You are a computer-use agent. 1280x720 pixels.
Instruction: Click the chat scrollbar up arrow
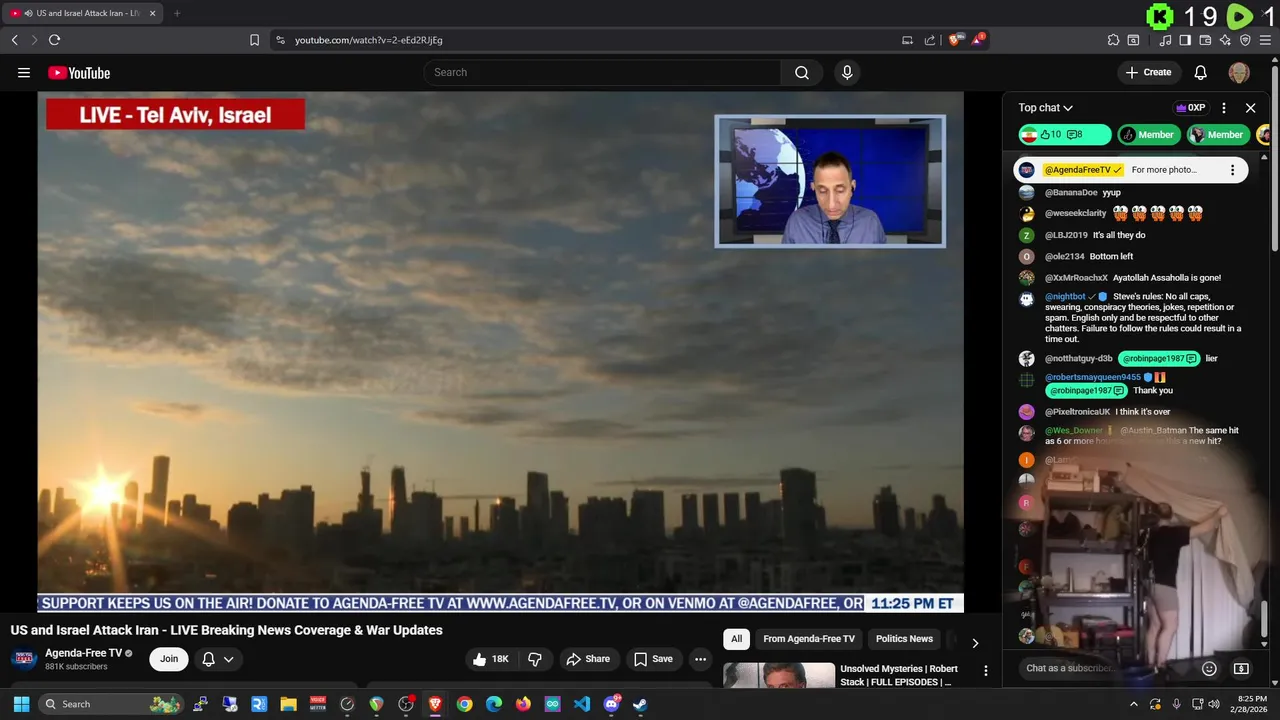(1265, 157)
